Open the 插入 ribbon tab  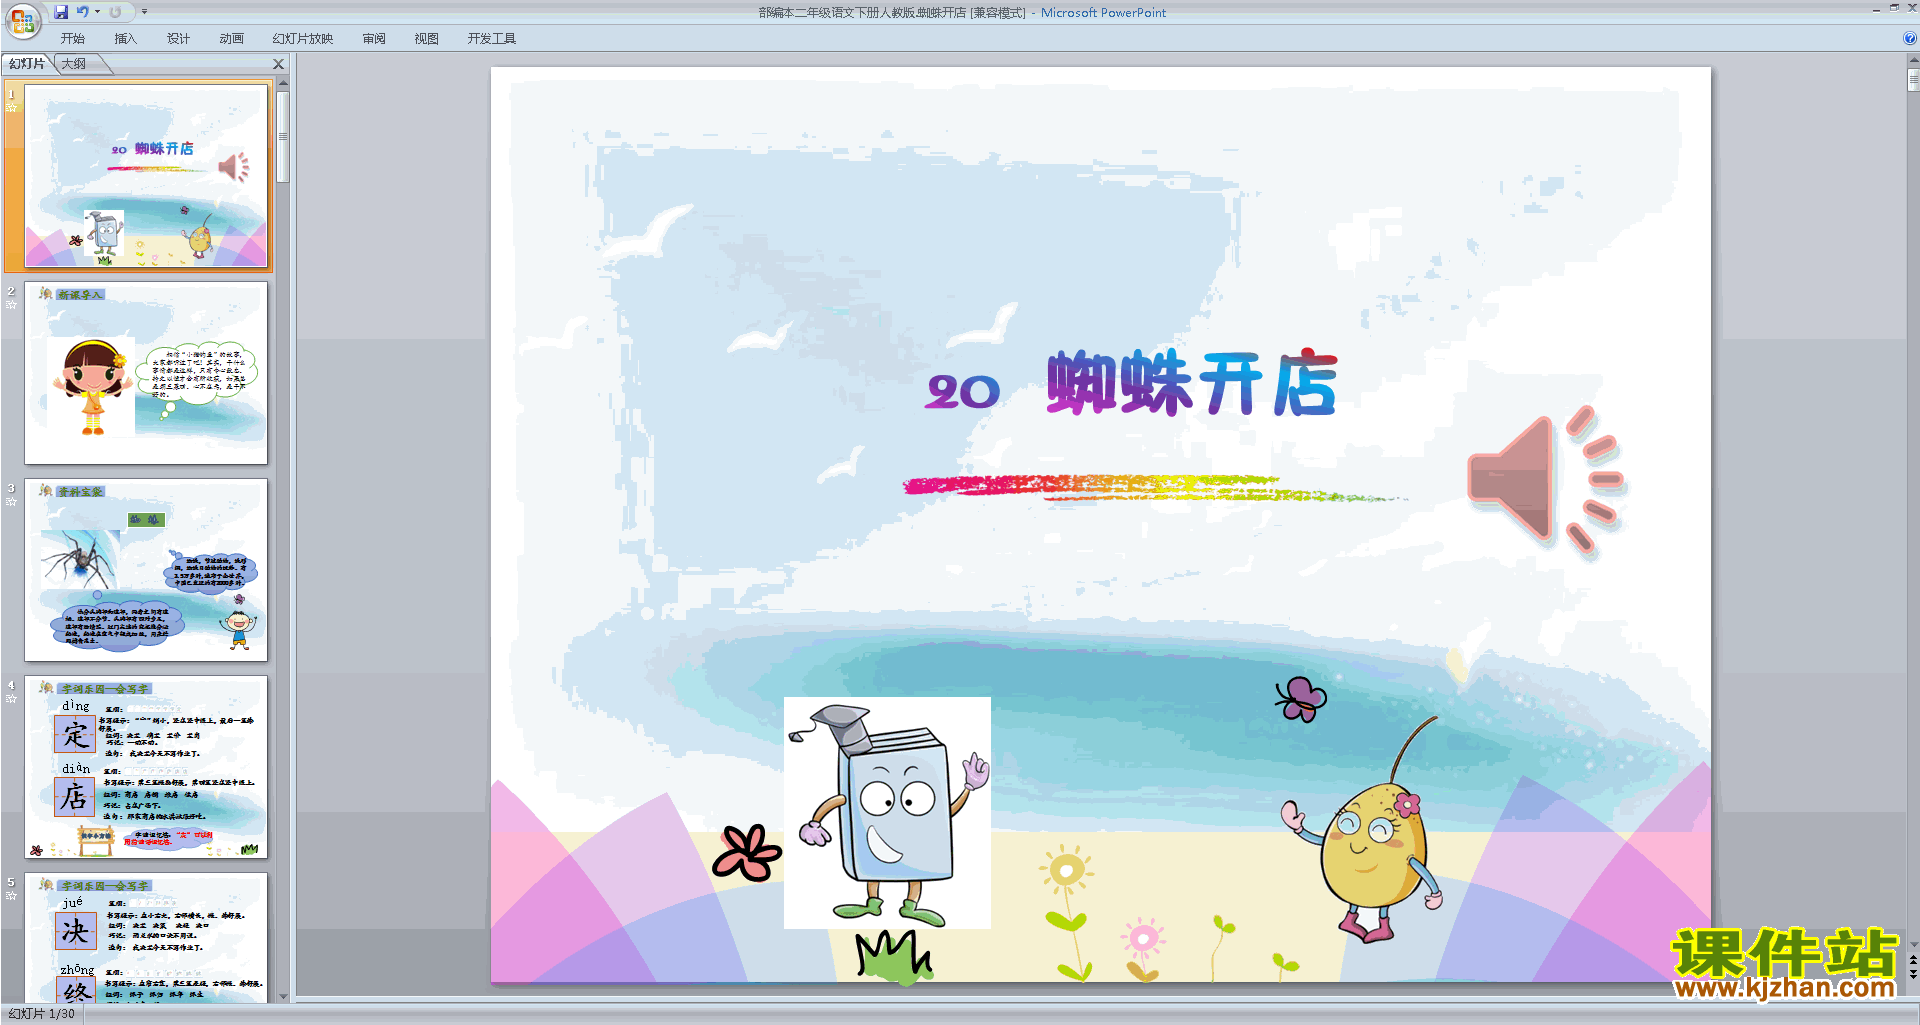[x=125, y=39]
